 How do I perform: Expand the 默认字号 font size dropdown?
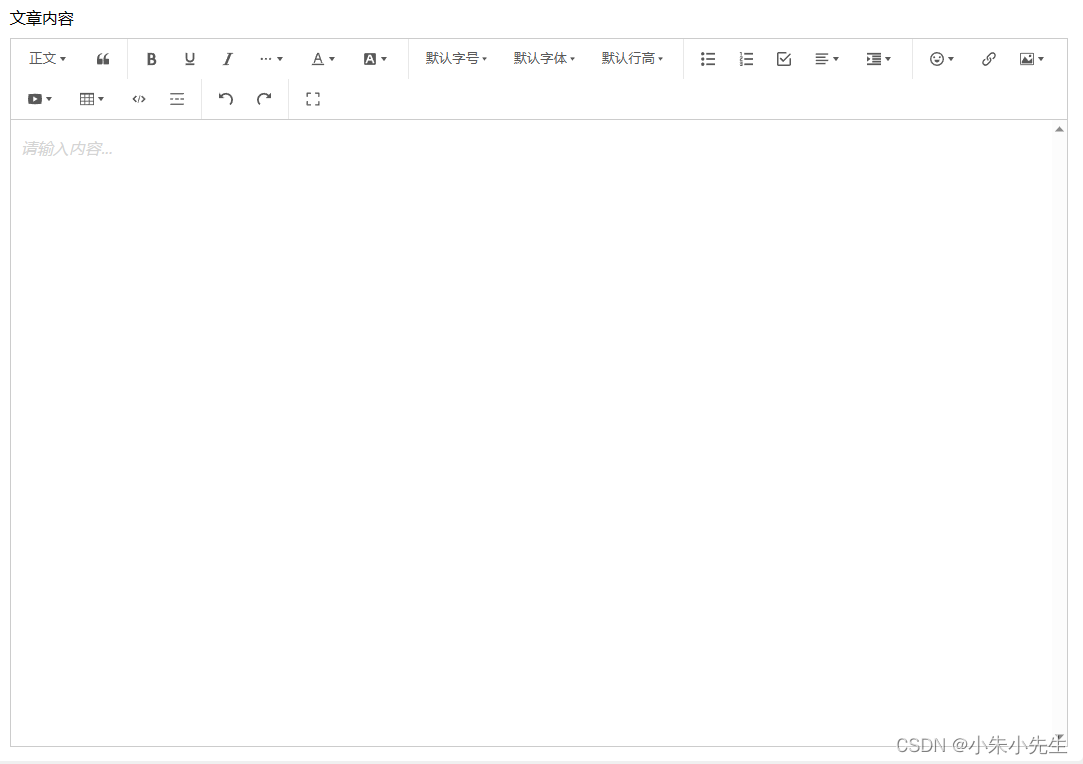456,59
